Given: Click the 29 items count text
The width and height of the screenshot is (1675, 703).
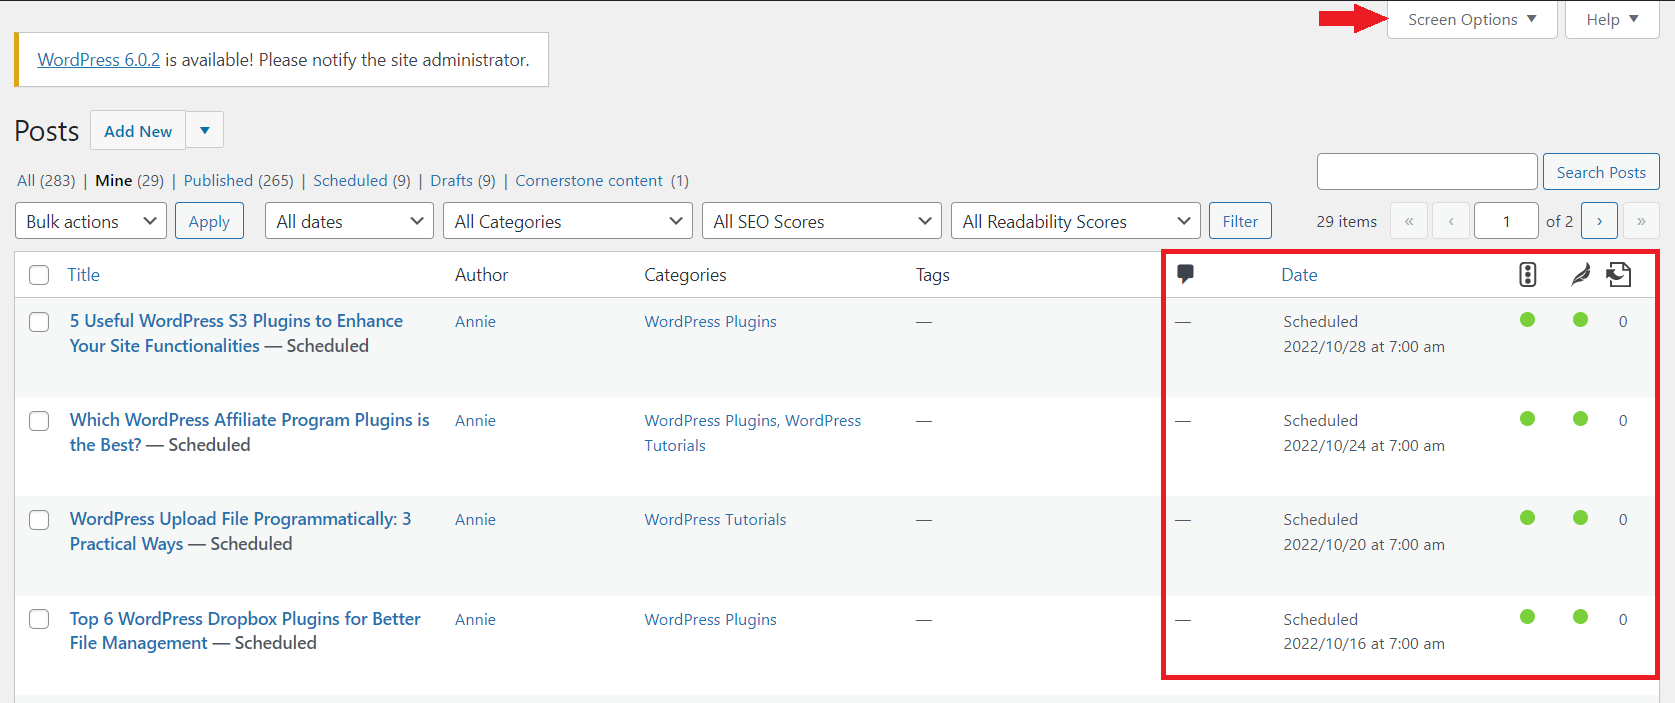Looking at the screenshot, I should tap(1346, 222).
